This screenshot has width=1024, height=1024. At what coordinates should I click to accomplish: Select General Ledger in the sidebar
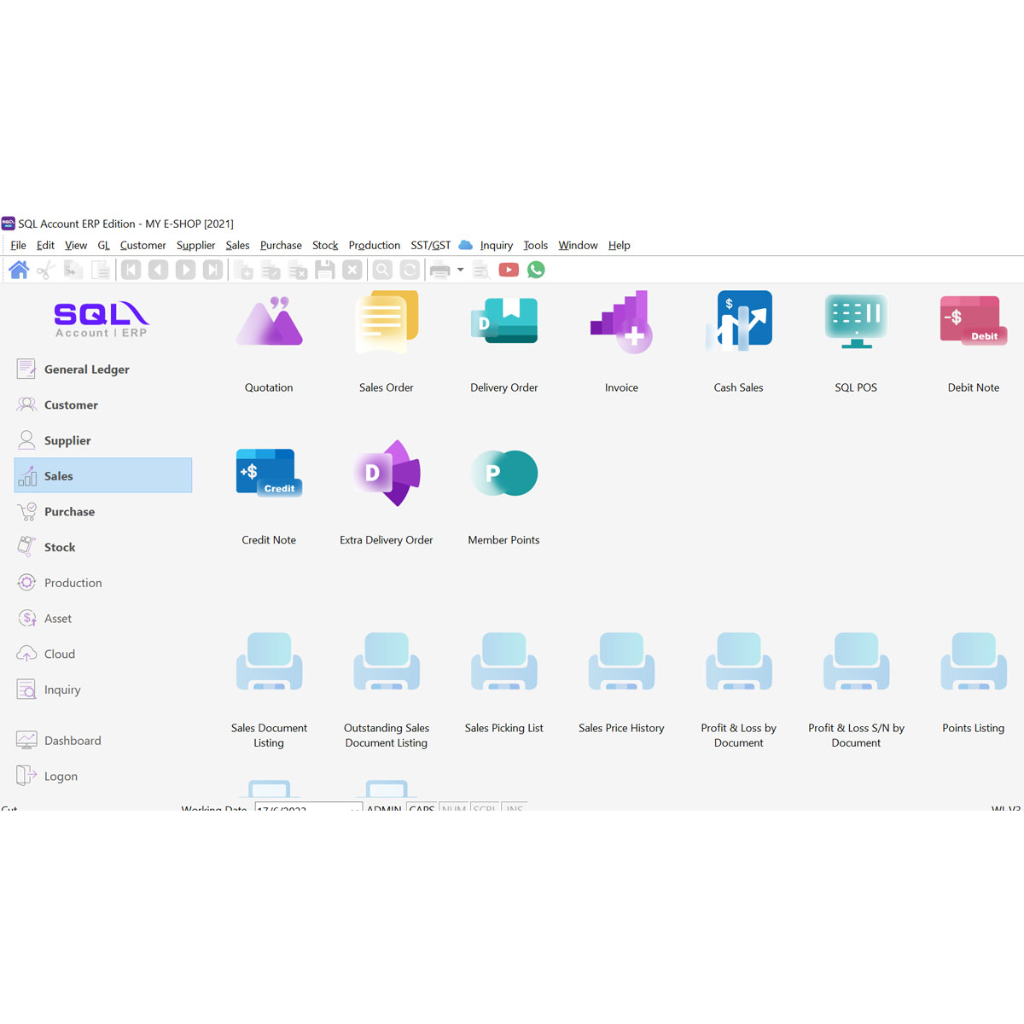click(103, 369)
